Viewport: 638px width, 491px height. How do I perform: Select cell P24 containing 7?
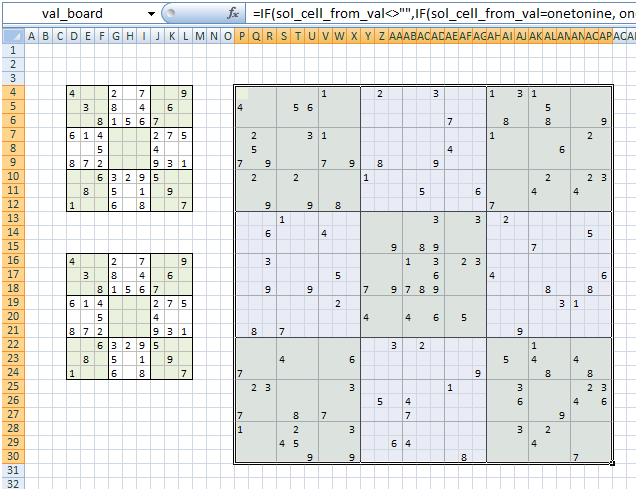(x=242, y=373)
